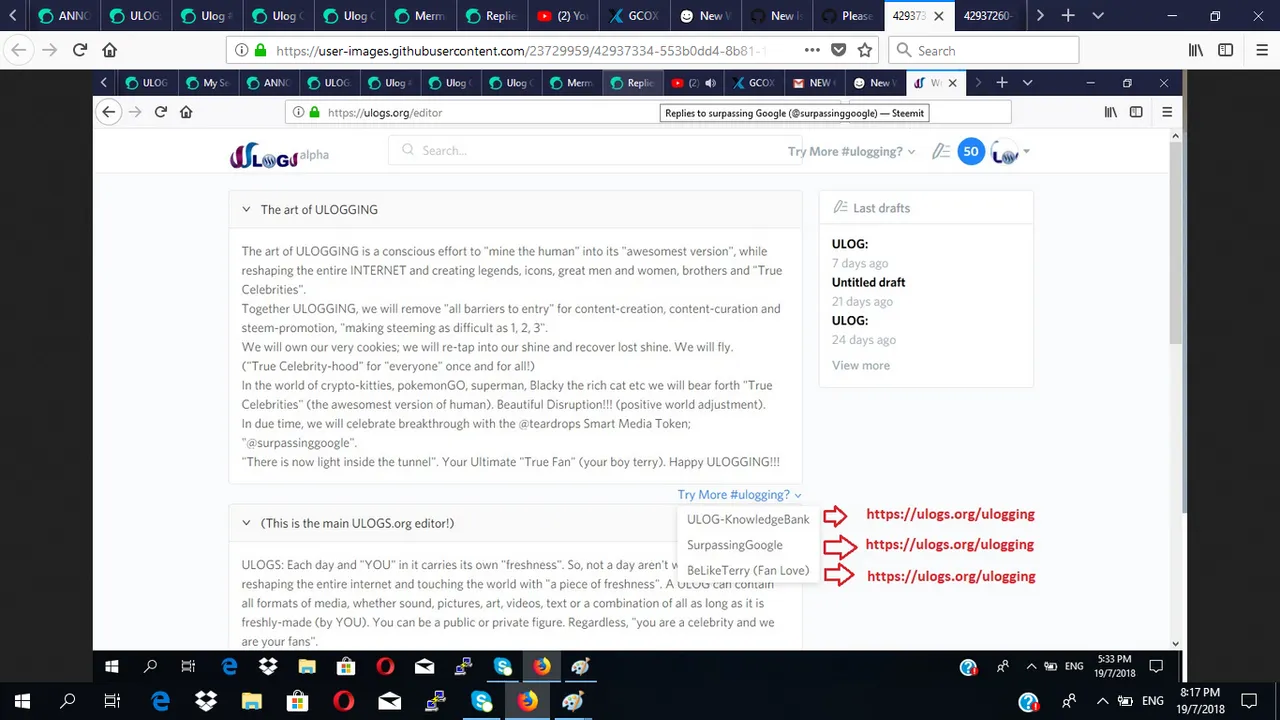Show site information for githubusercontent URL
1280x720 pixels.
[x=240, y=50]
